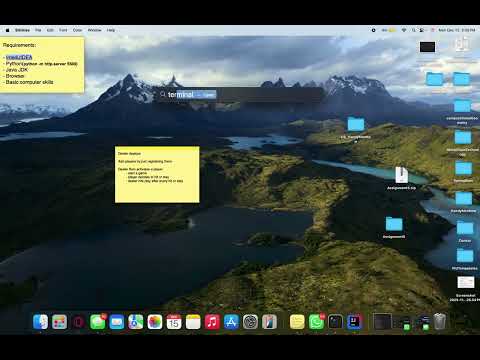Open Notes app in the Dock
480x360 pixels.
click(x=193, y=322)
